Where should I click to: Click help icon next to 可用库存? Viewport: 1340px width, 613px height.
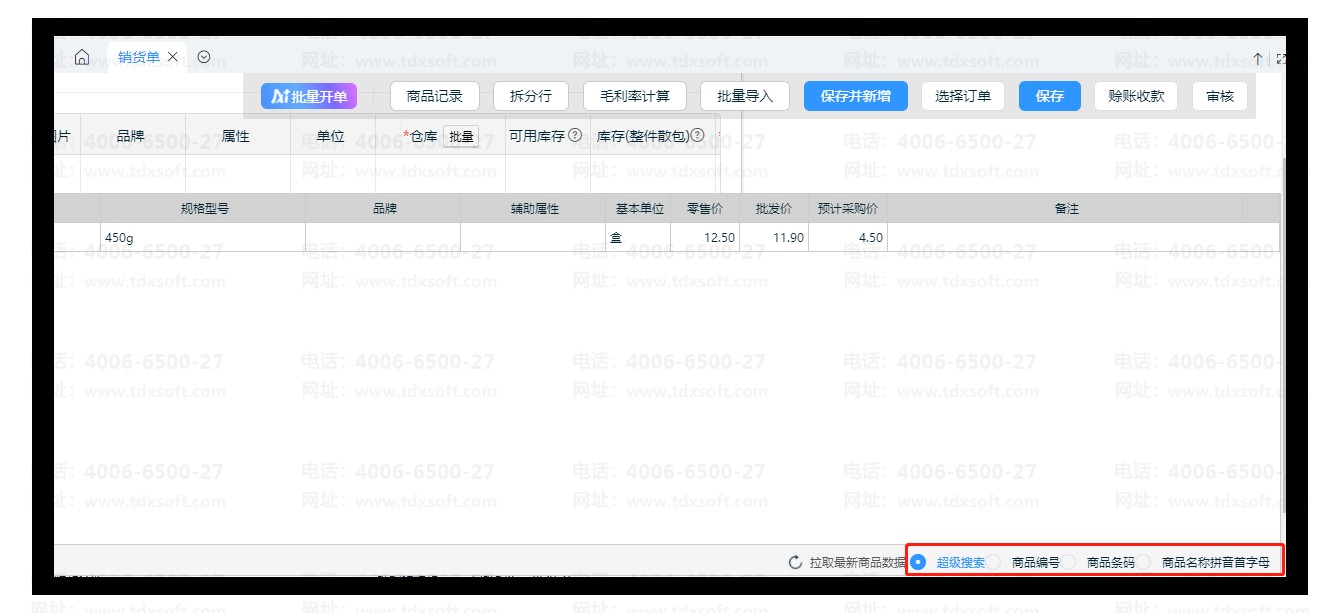coord(575,136)
